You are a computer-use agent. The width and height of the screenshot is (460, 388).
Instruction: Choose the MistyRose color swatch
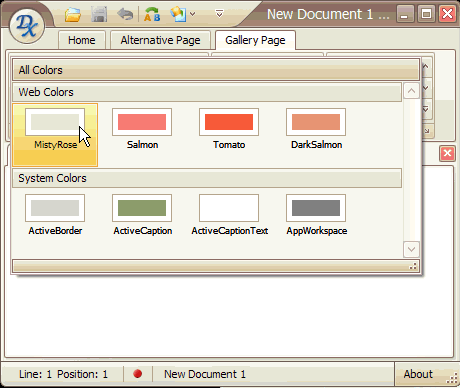click(55, 135)
